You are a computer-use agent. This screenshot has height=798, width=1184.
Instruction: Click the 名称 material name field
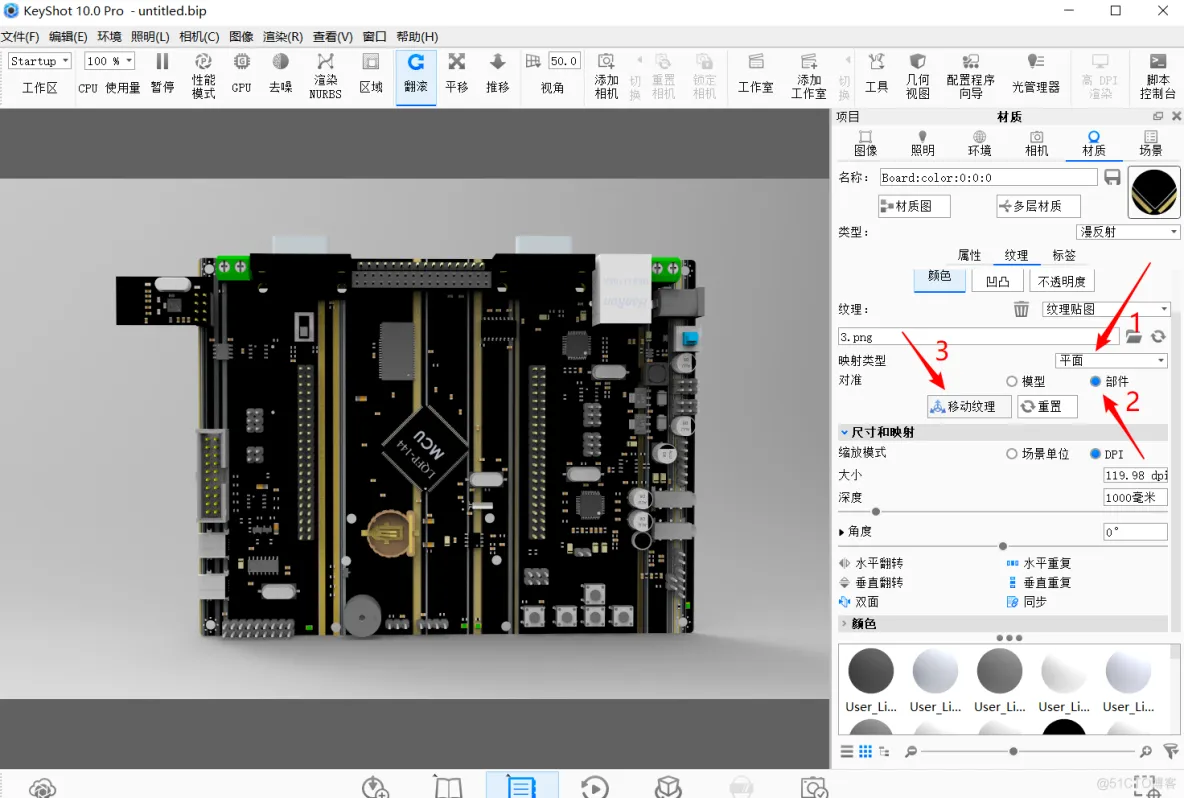[x=988, y=177]
